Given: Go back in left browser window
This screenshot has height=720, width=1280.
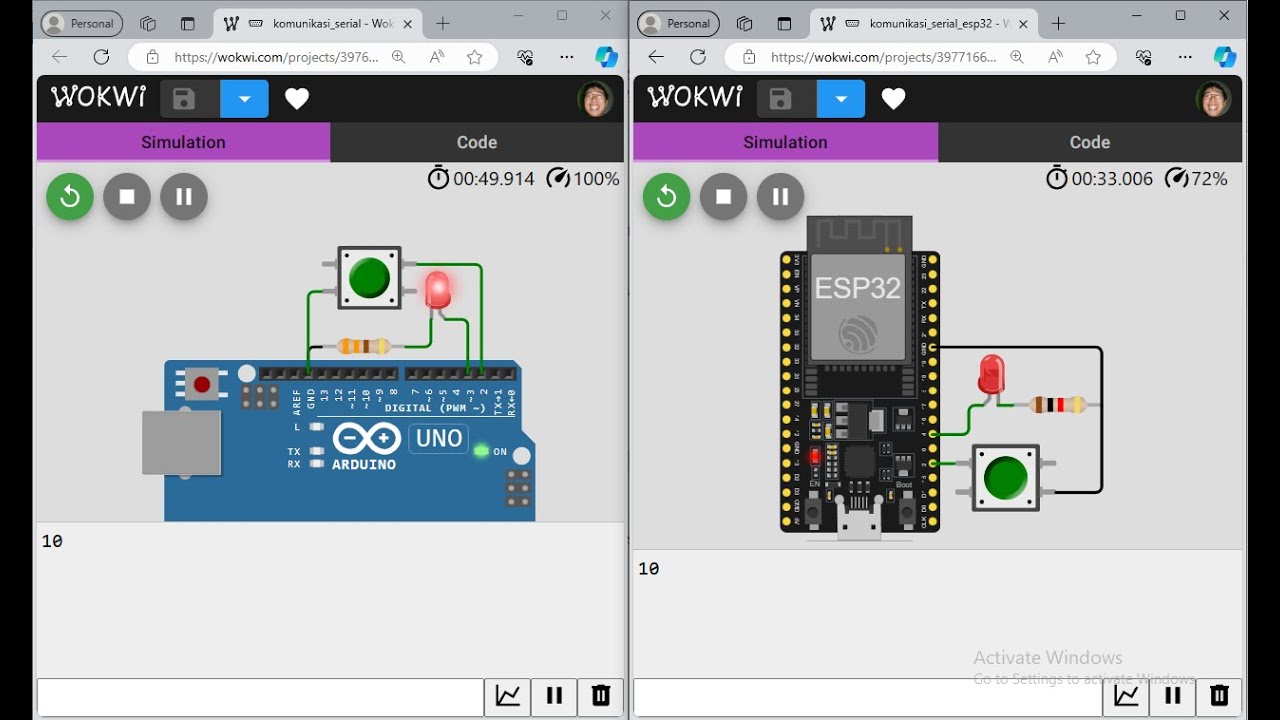Looking at the screenshot, I should pyautogui.click(x=59, y=57).
